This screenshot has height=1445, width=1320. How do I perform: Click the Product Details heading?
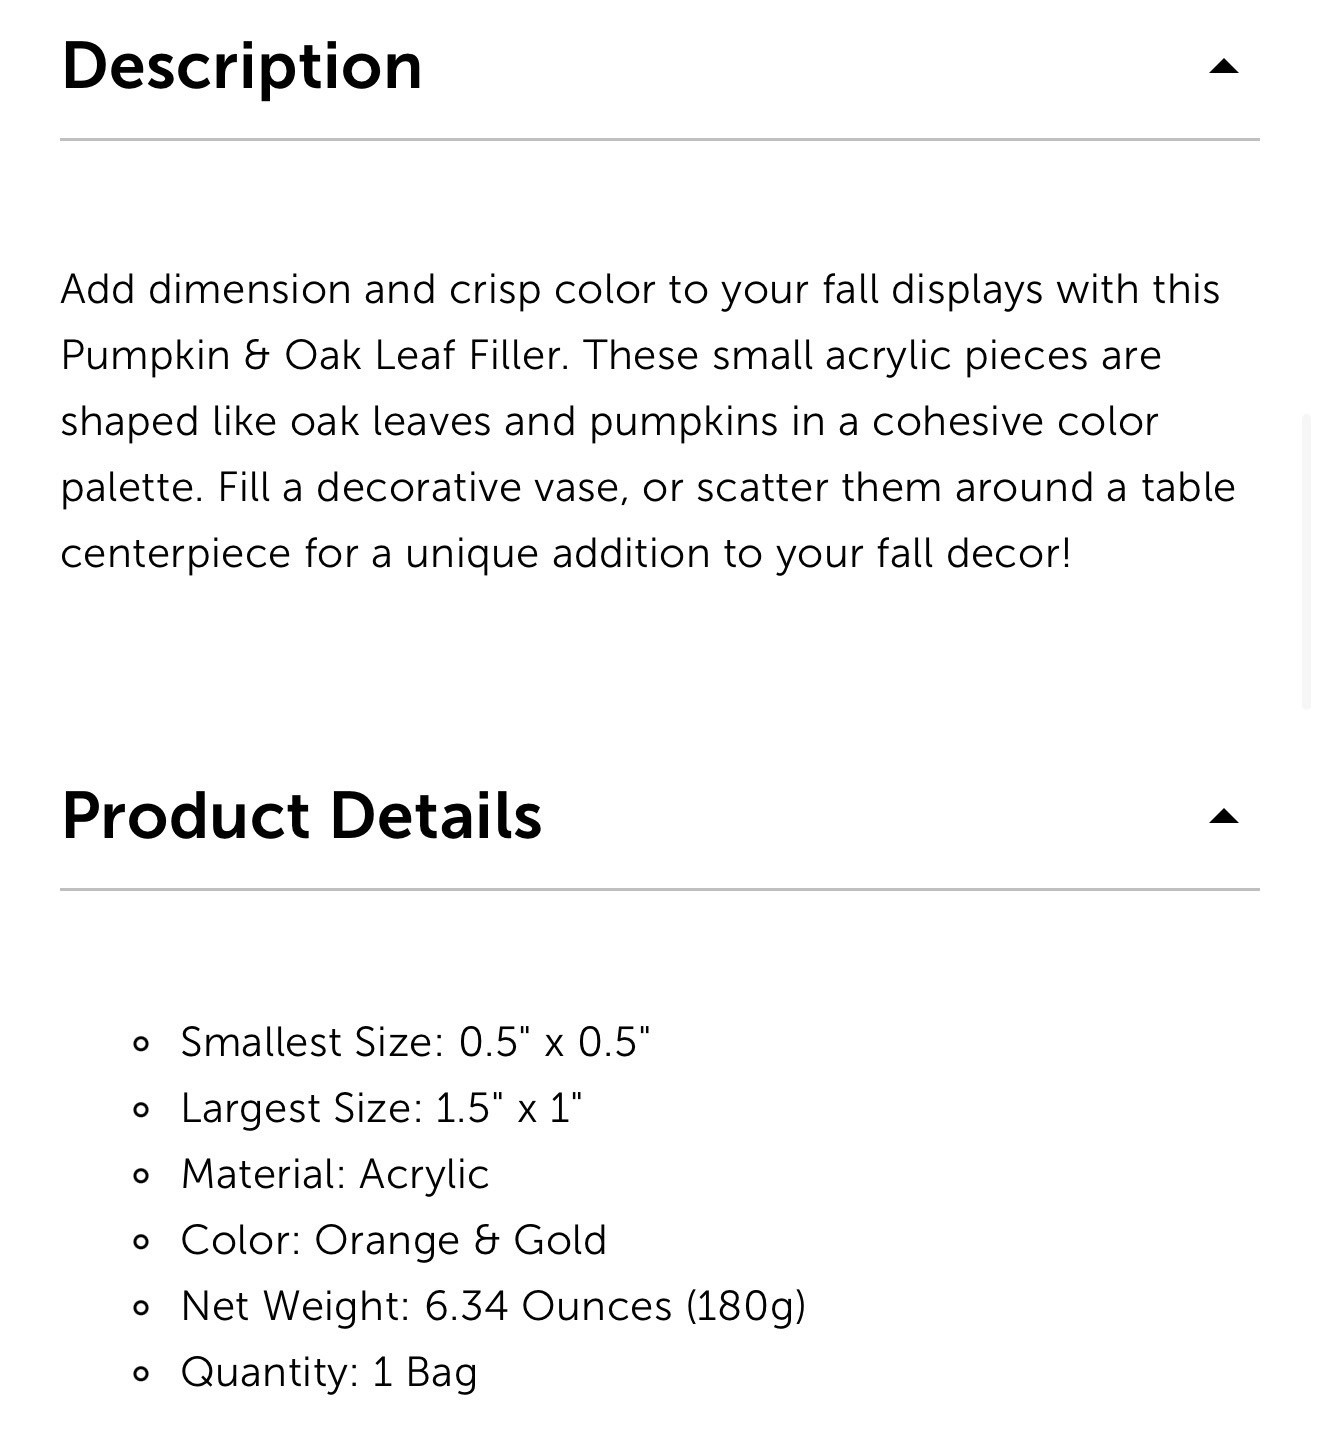[301, 816]
